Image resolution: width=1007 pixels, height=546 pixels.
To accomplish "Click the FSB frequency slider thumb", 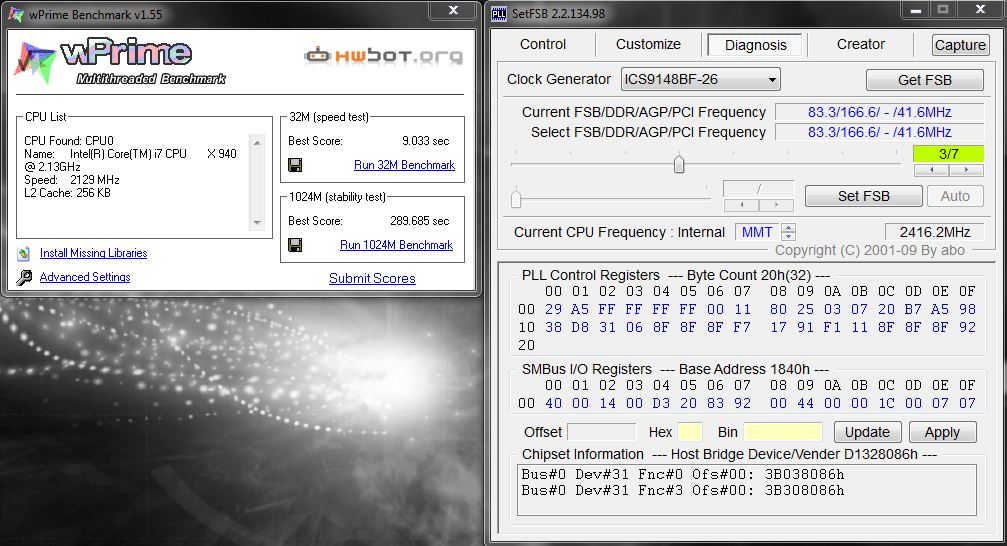I will [x=679, y=164].
